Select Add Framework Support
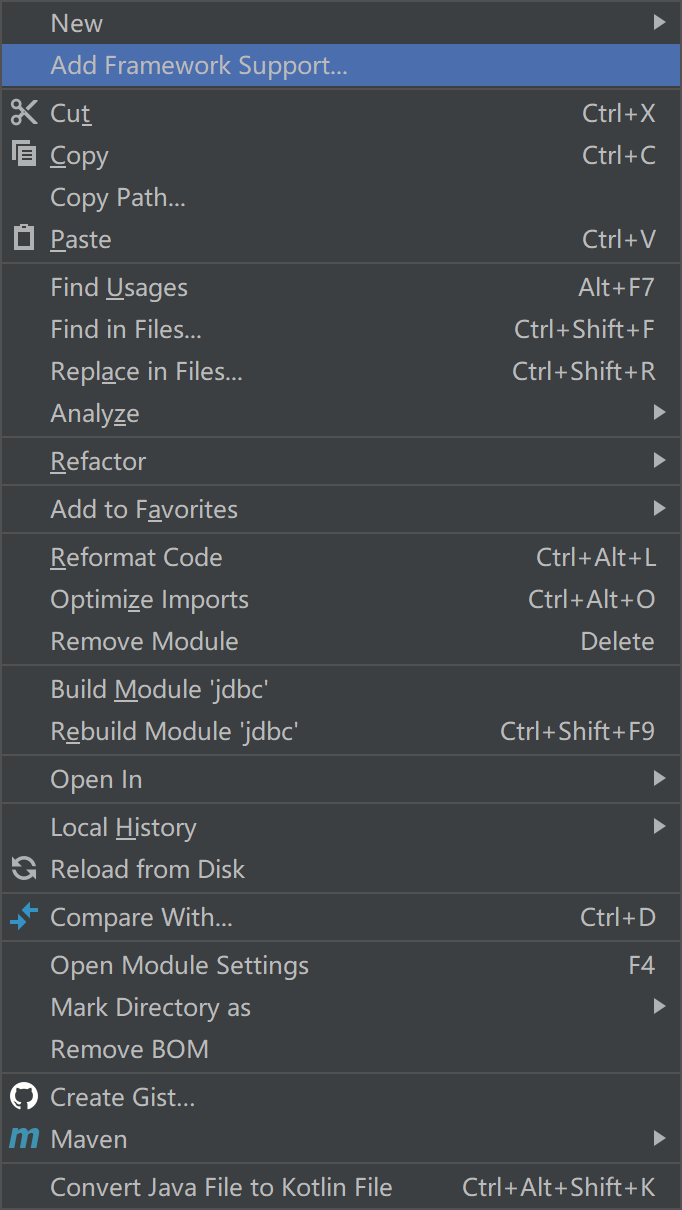 (x=341, y=66)
